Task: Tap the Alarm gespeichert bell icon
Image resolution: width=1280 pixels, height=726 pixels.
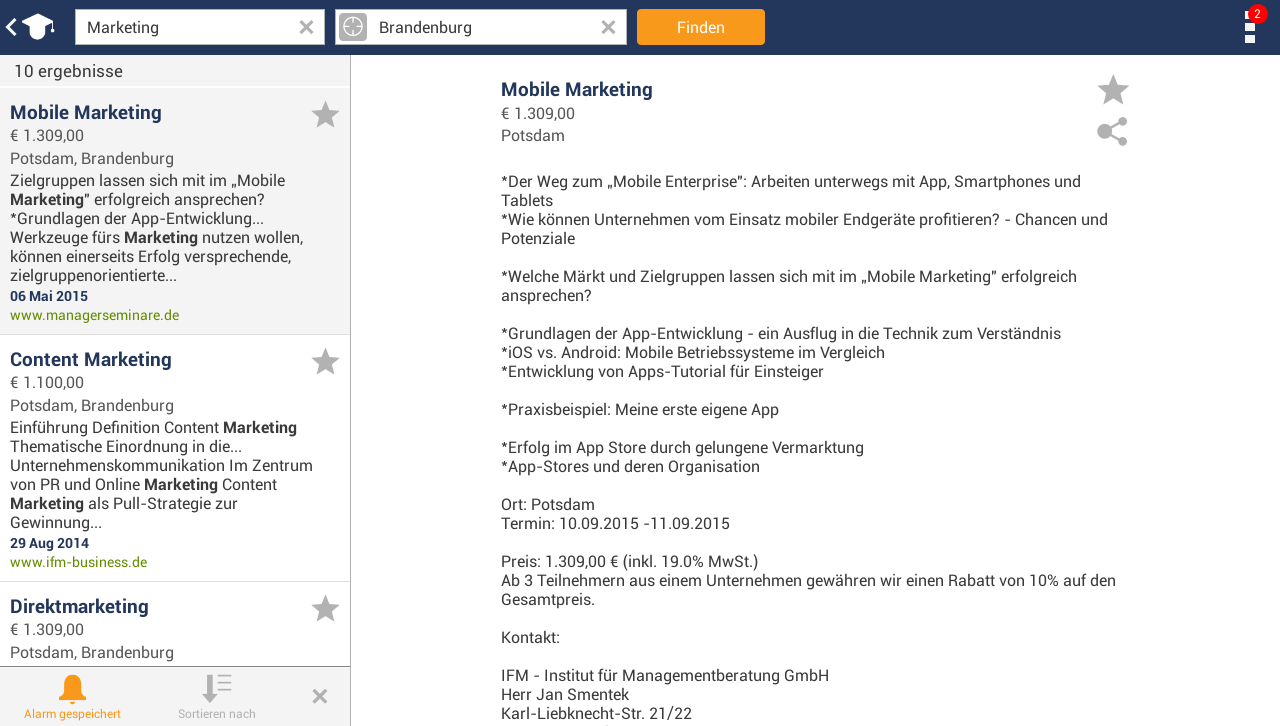Action: [x=72, y=696]
